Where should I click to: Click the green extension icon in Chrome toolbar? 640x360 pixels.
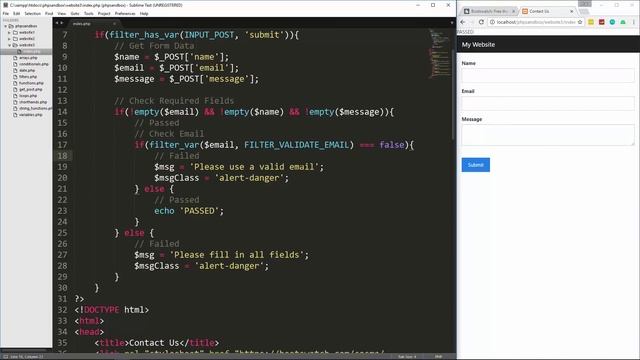623,22
